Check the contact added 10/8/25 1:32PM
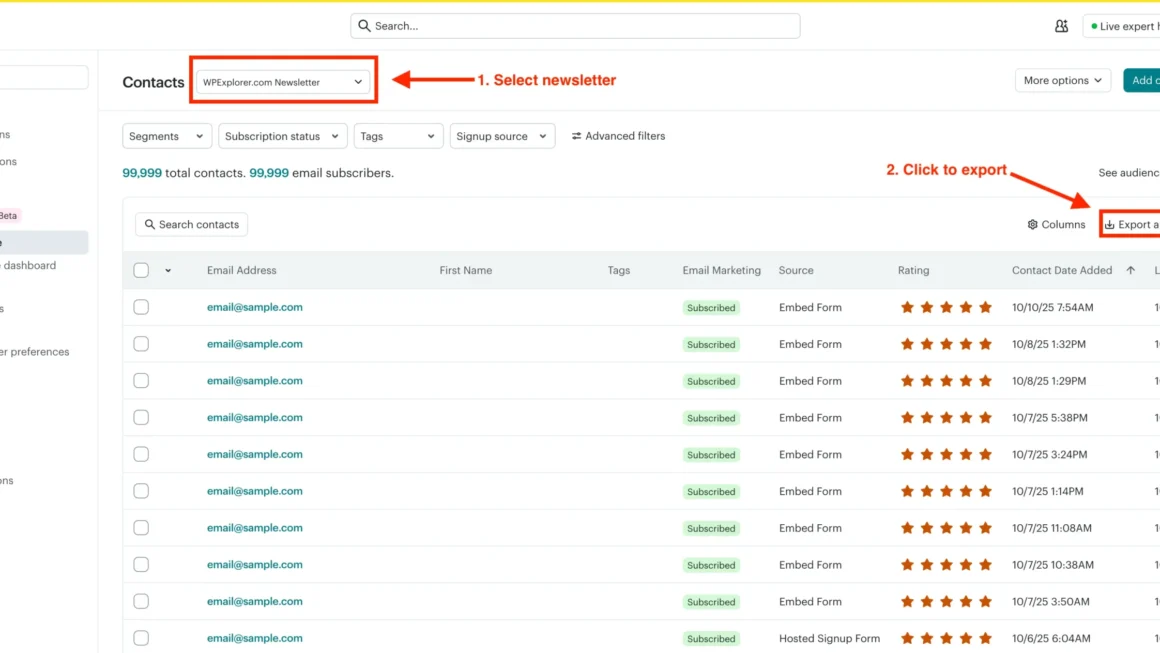 141,344
